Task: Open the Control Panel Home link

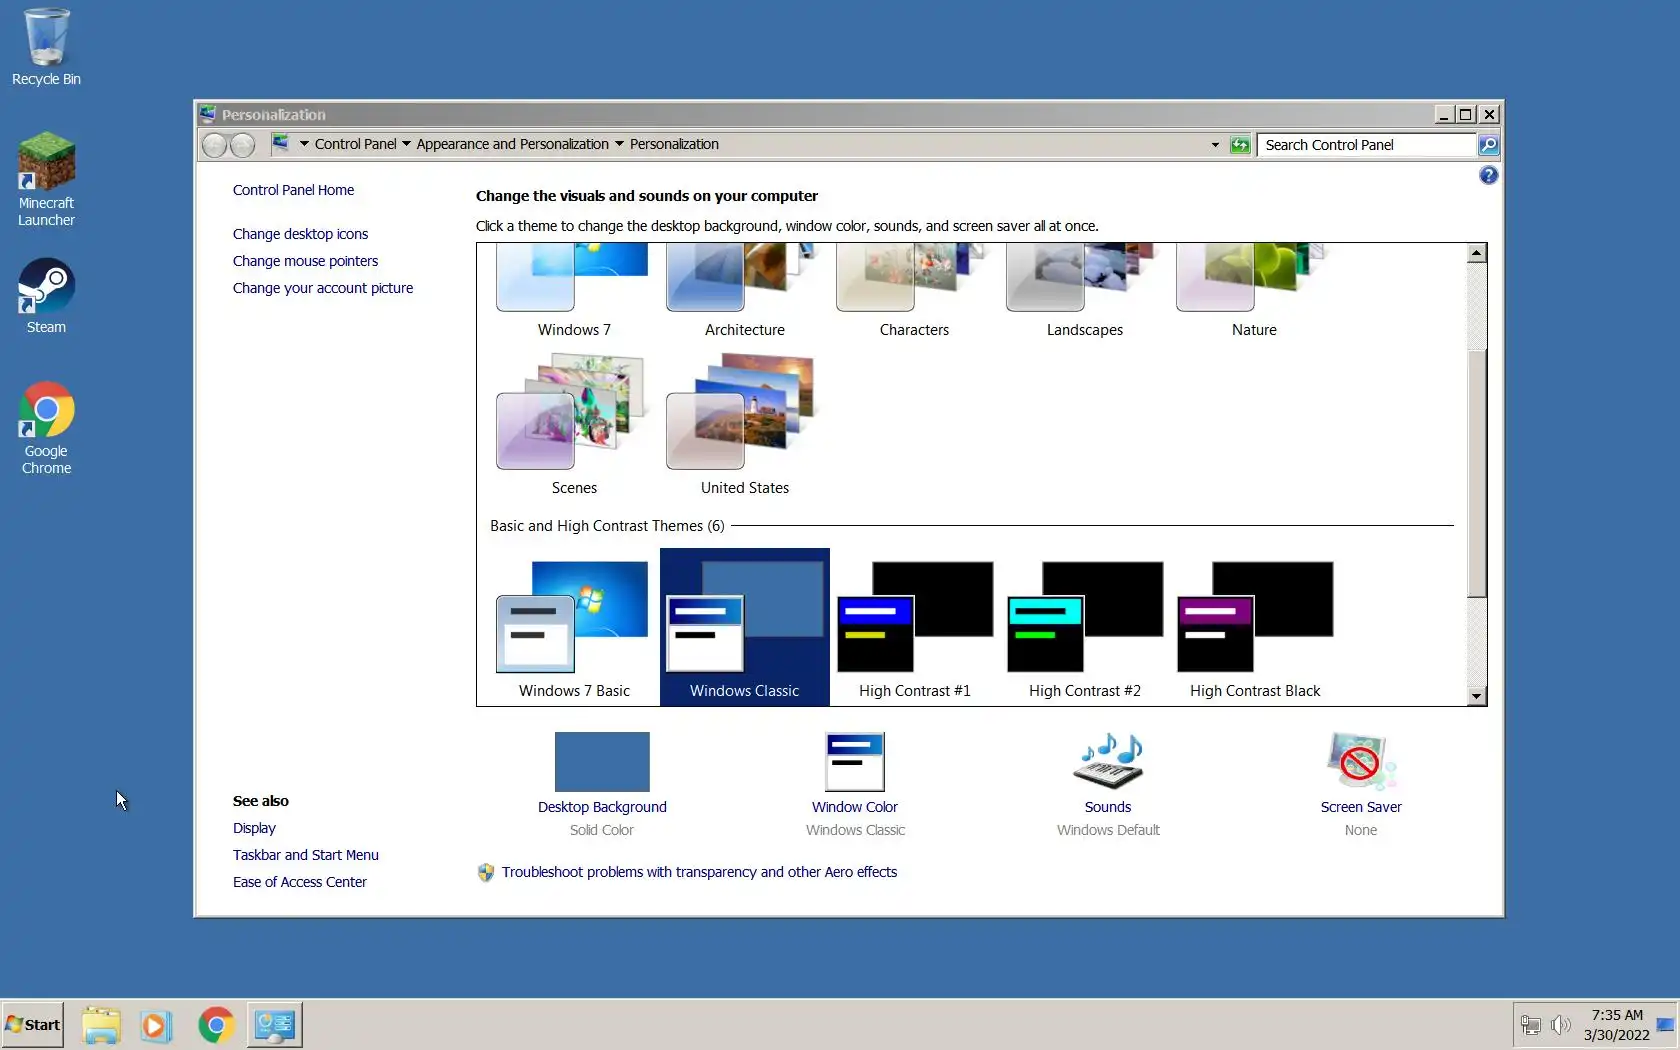Action: 293,190
